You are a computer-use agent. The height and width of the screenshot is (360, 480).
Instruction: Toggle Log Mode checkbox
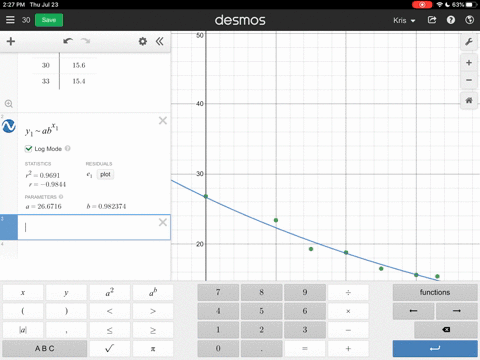click(x=28, y=149)
